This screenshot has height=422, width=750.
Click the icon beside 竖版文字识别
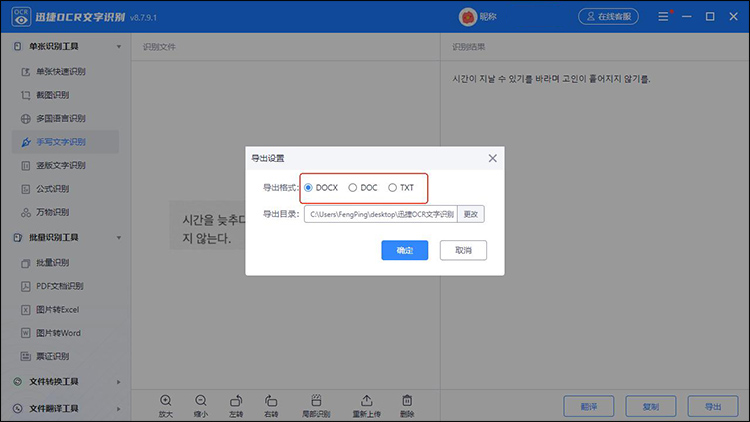26,166
